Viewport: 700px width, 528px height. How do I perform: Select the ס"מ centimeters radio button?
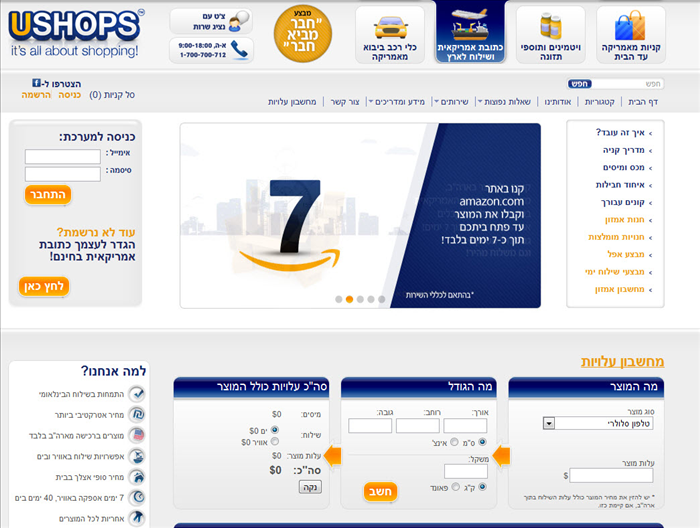coord(482,442)
